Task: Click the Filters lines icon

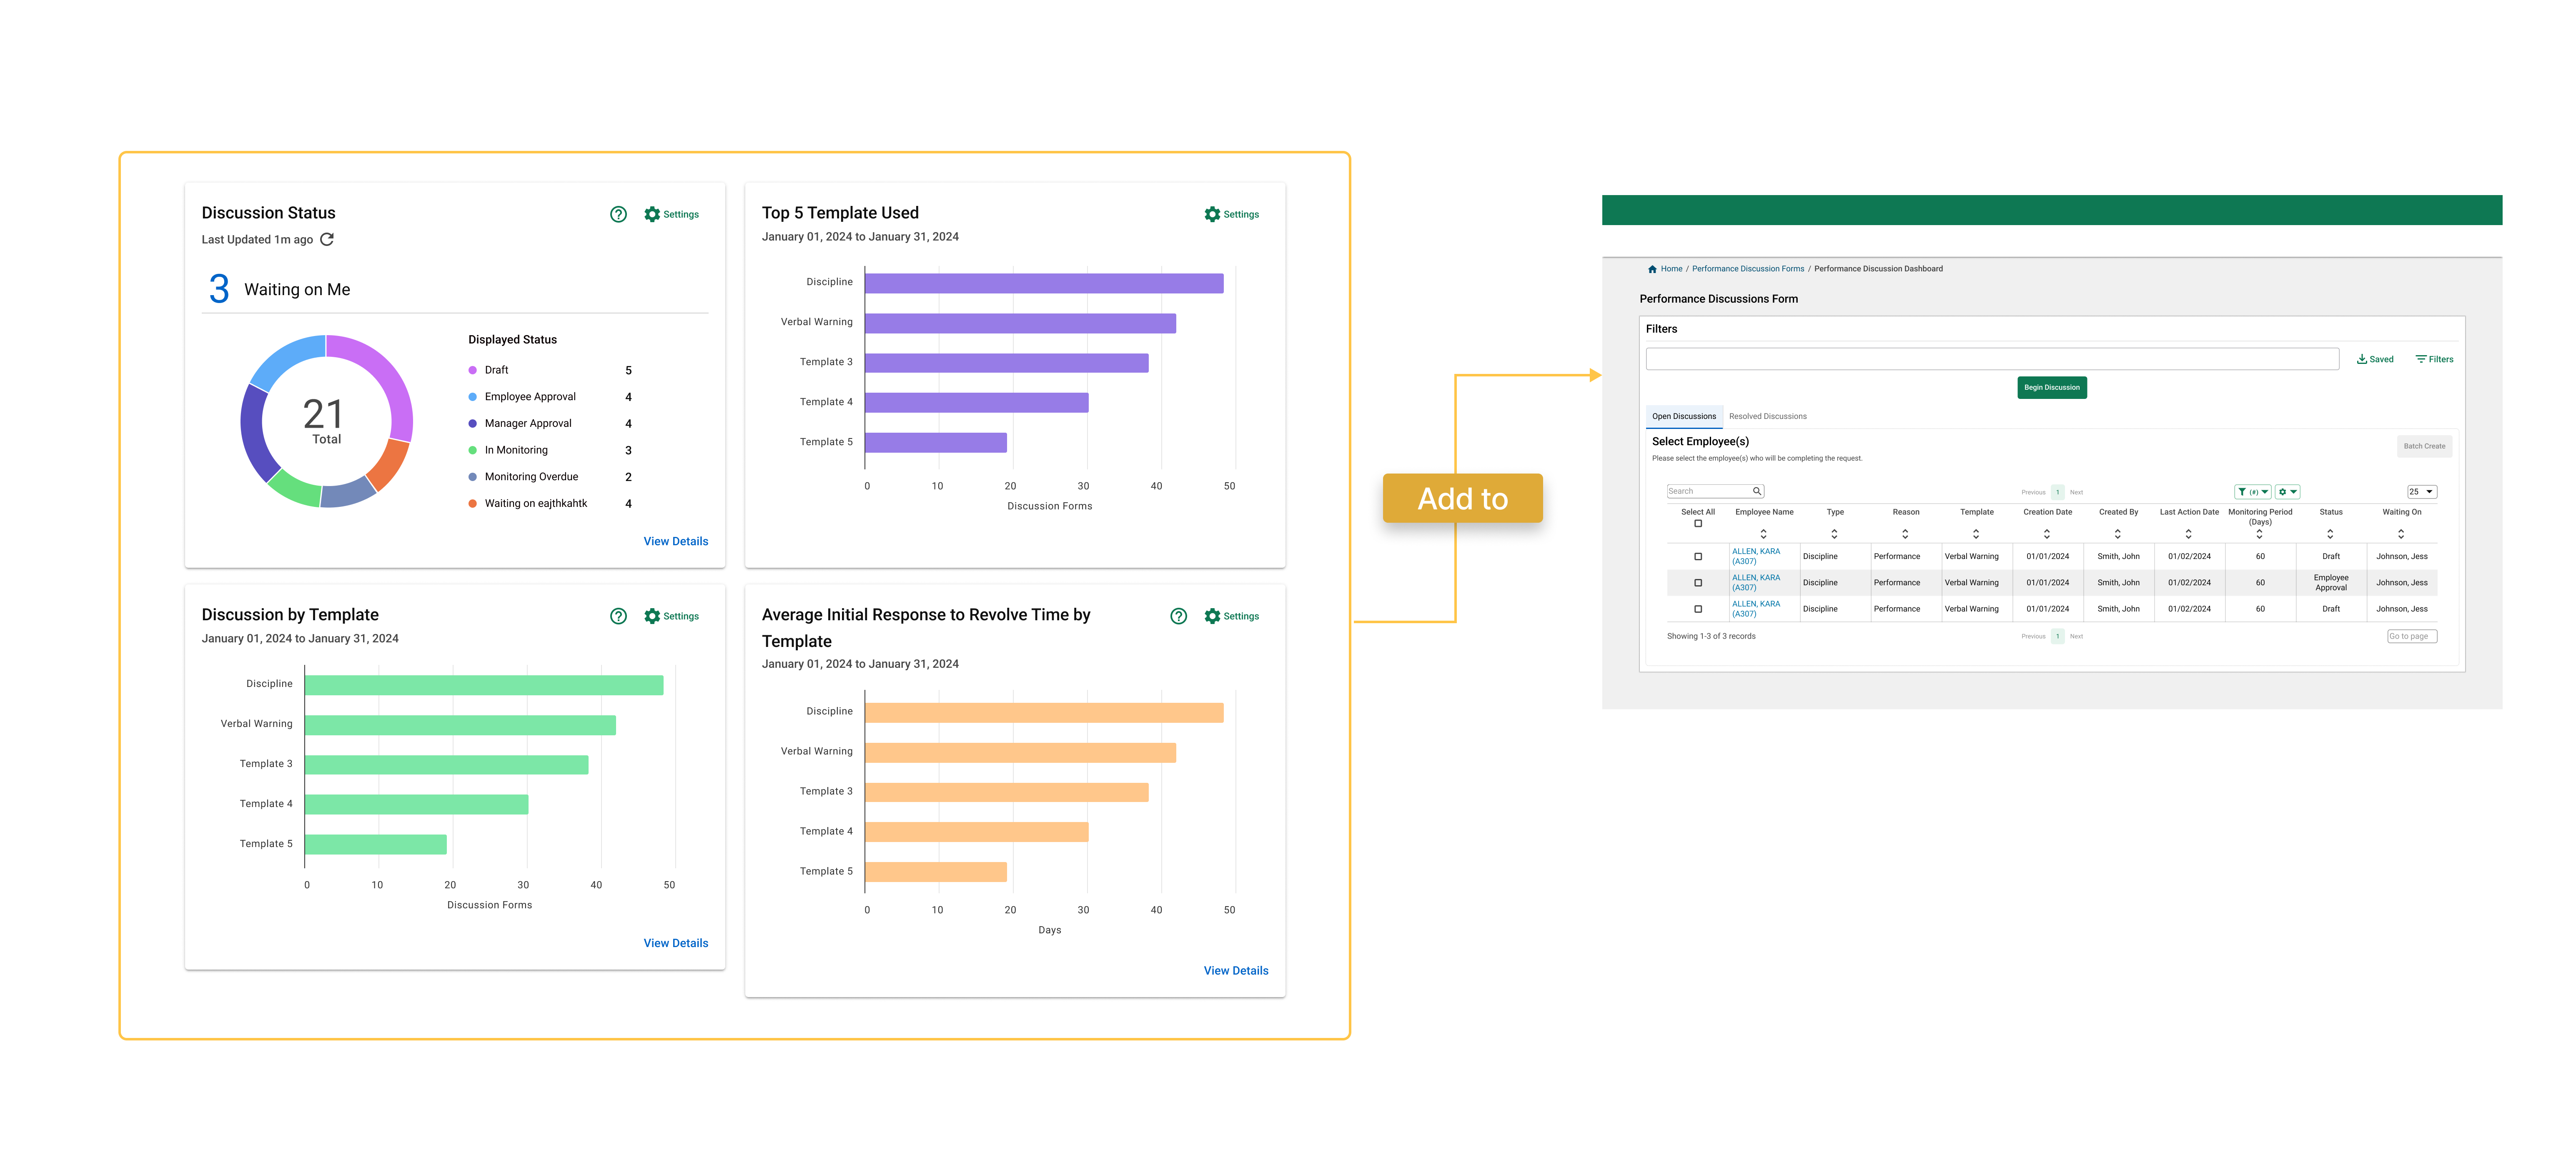Action: (x=2420, y=359)
